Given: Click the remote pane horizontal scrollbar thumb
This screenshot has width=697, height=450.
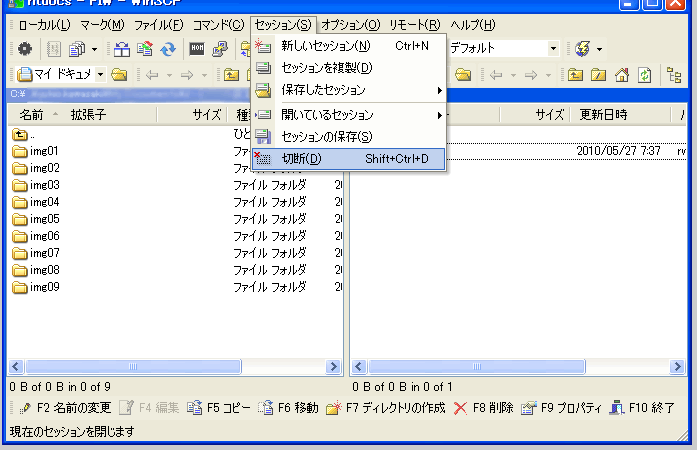Looking at the screenshot, I should (x=477, y=366).
